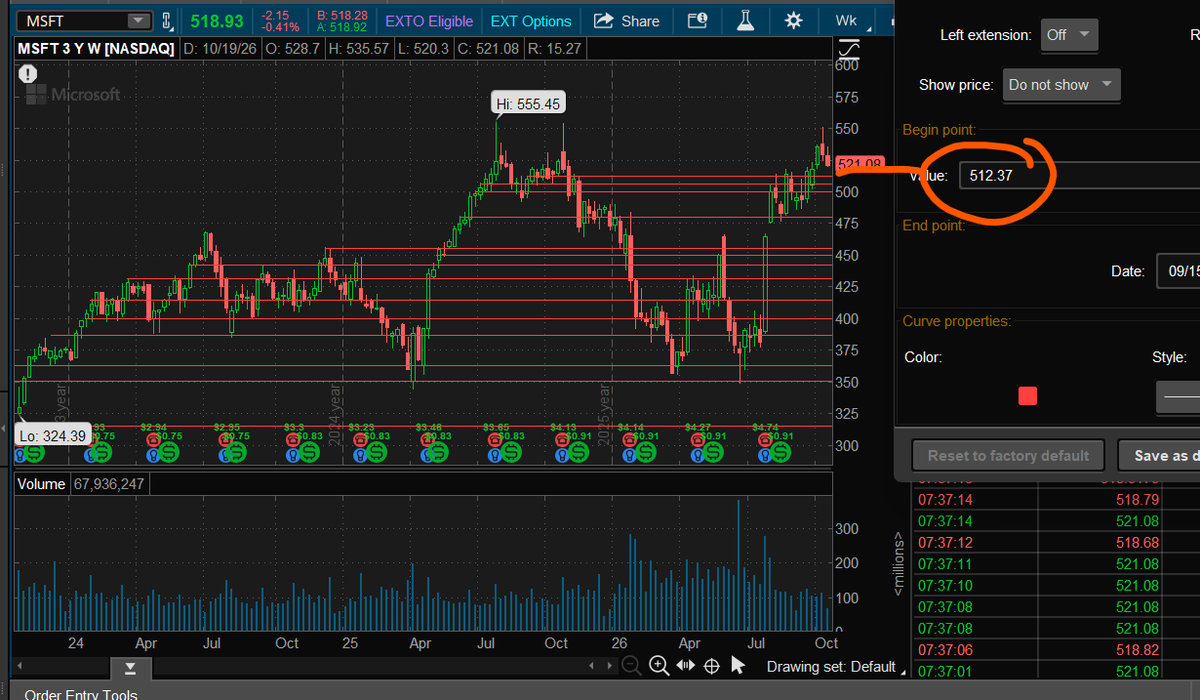Screen dimensions: 1200x700
Task: Click the 500 price axis label
Action: 847,191
